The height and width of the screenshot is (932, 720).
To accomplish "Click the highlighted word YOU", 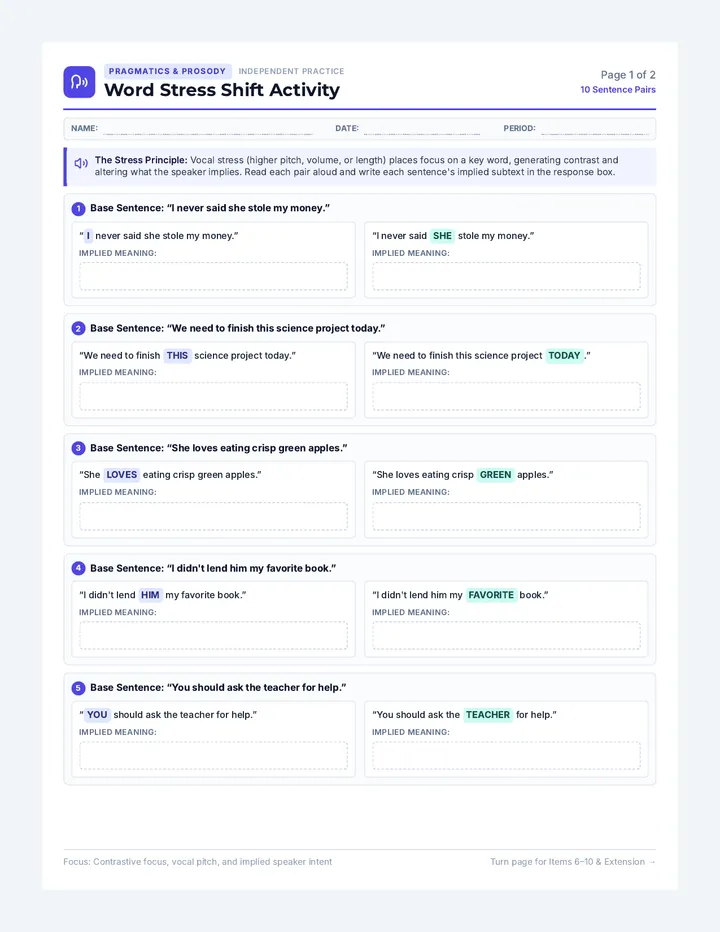I will 97,715.
